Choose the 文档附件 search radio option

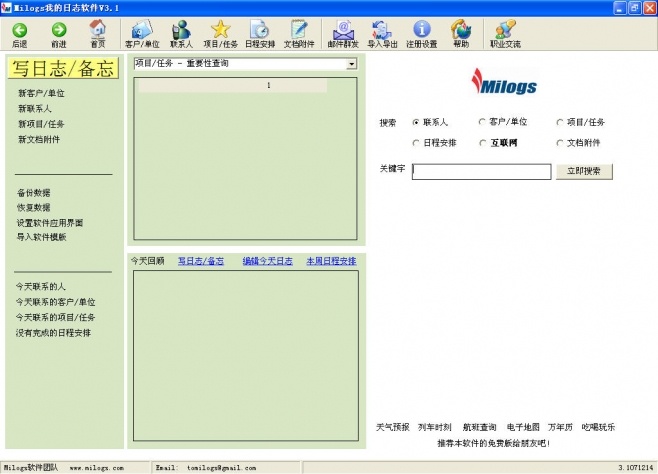tap(560, 143)
